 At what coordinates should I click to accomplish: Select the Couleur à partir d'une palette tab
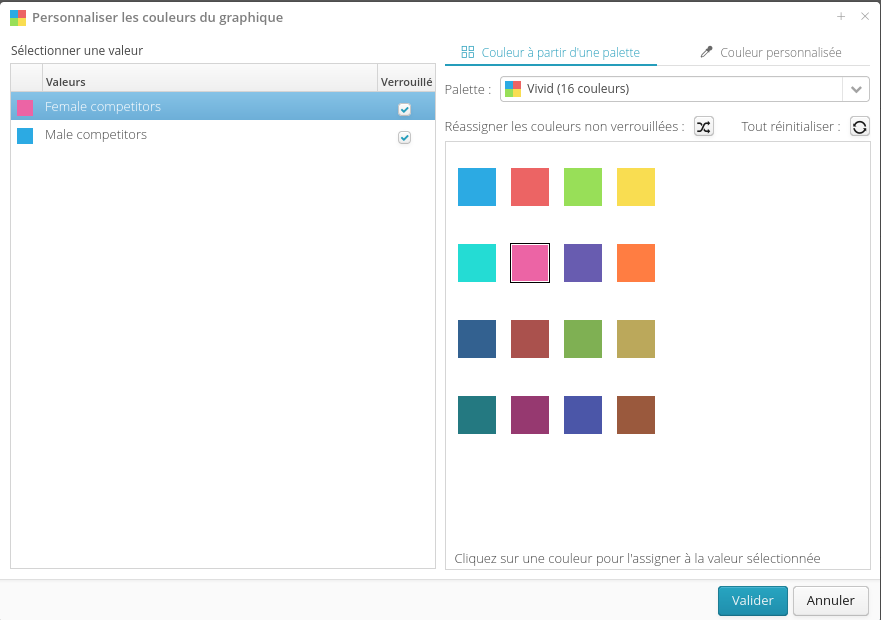pos(550,52)
